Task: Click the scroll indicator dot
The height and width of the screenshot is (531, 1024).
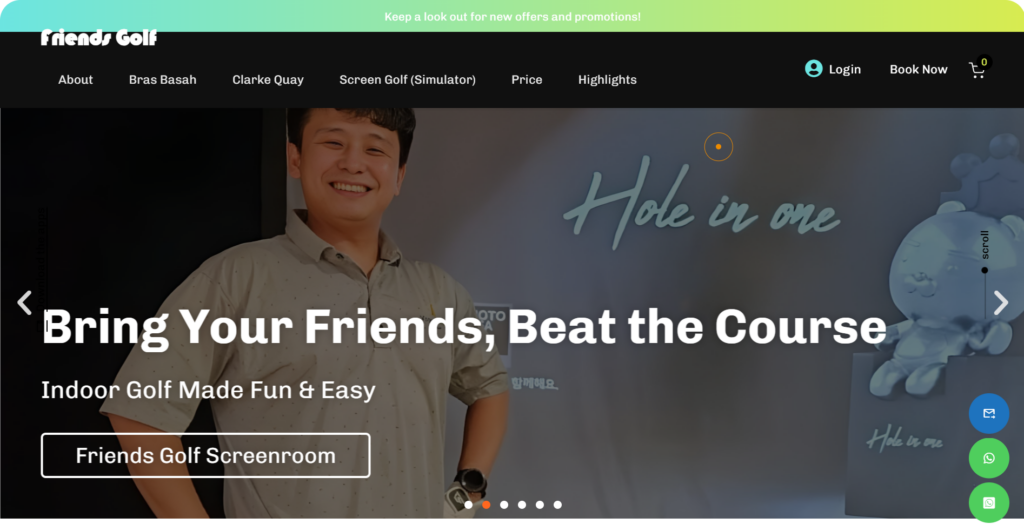Action: tap(985, 270)
